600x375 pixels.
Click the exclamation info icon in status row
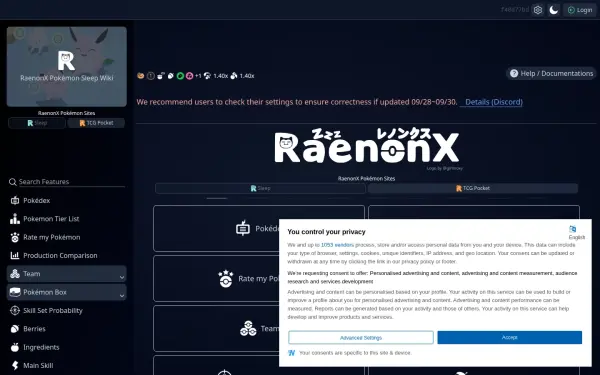click(151, 76)
